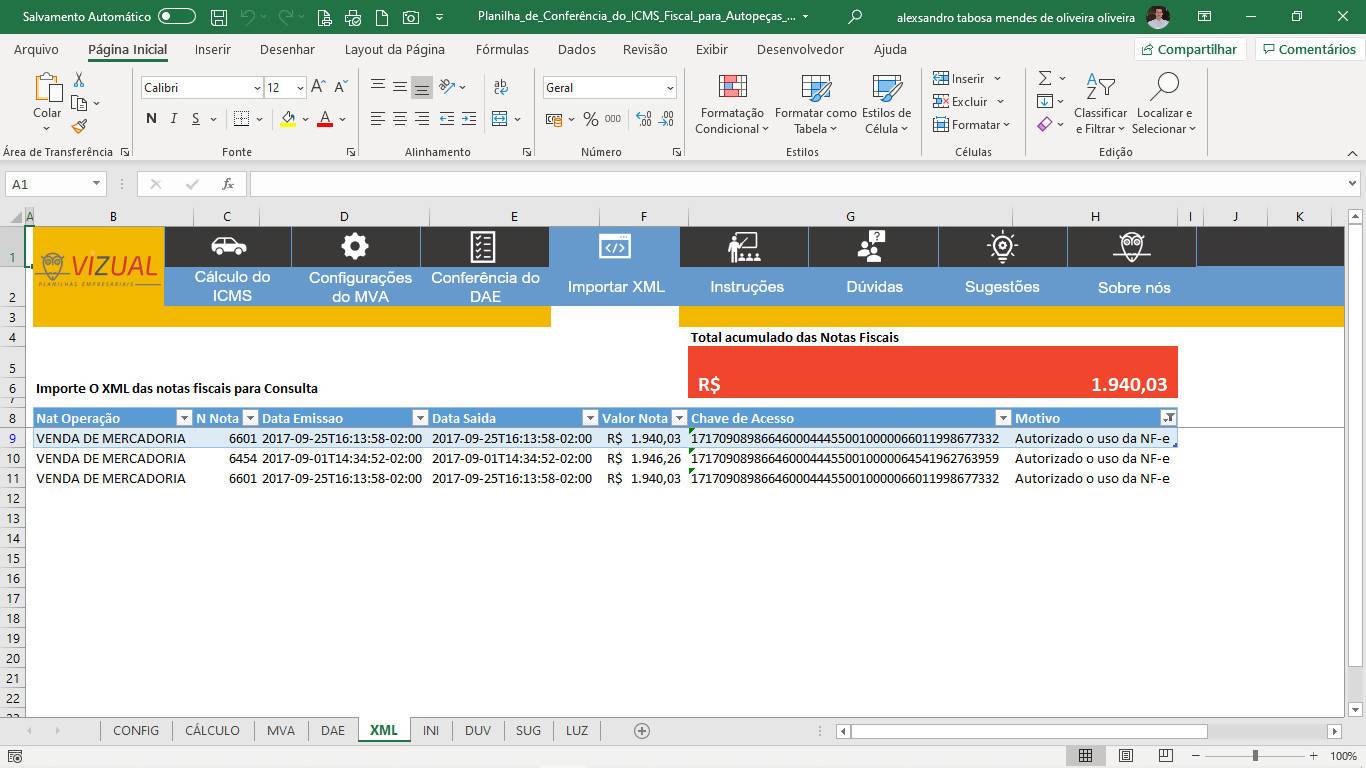
Task: Click the Format Painter brush icon
Action: pyautogui.click(x=79, y=126)
